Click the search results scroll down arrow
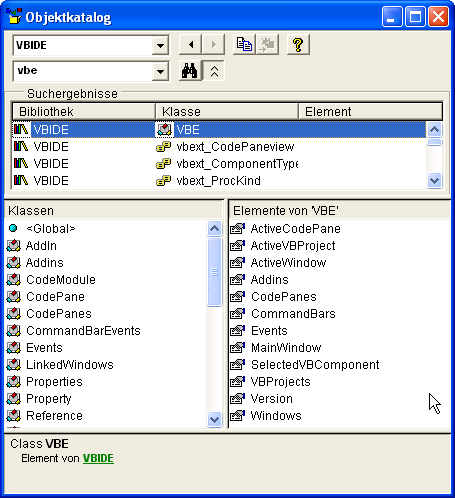The height and width of the screenshot is (498, 455). tap(434, 181)
